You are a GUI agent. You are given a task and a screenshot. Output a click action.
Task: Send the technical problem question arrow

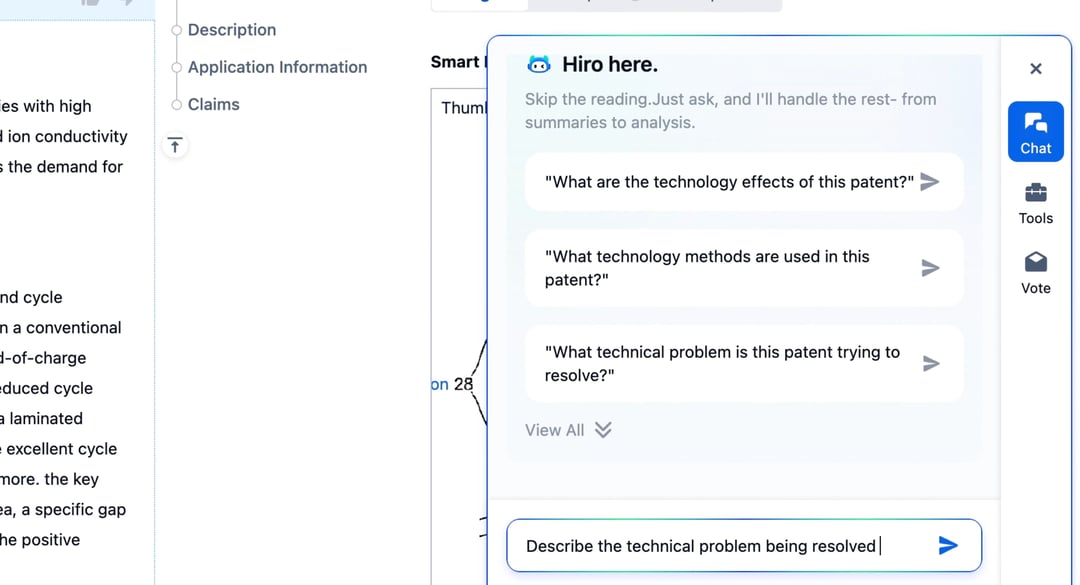point(931,364)
